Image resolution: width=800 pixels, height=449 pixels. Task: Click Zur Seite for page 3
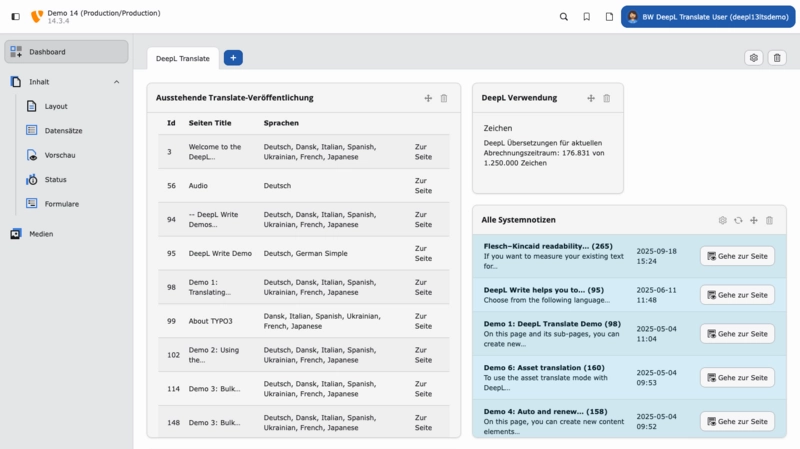point(423,152)
